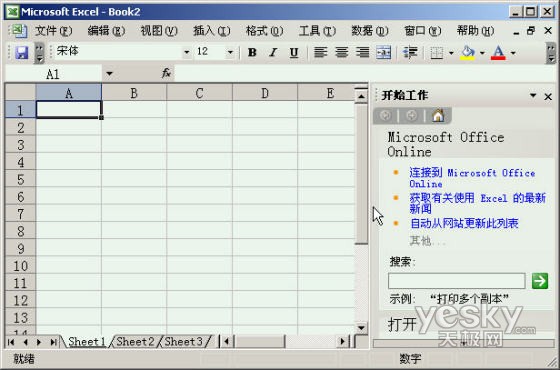Apply borders with the Borders icon
This screenshot has width=560, height=370.
coord(436,53)
